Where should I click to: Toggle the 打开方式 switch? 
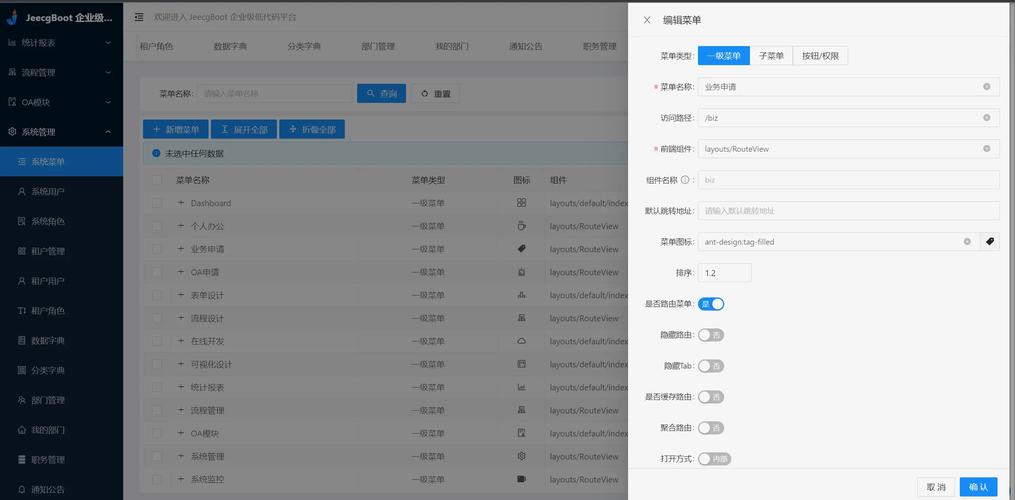tap(715, 459)
